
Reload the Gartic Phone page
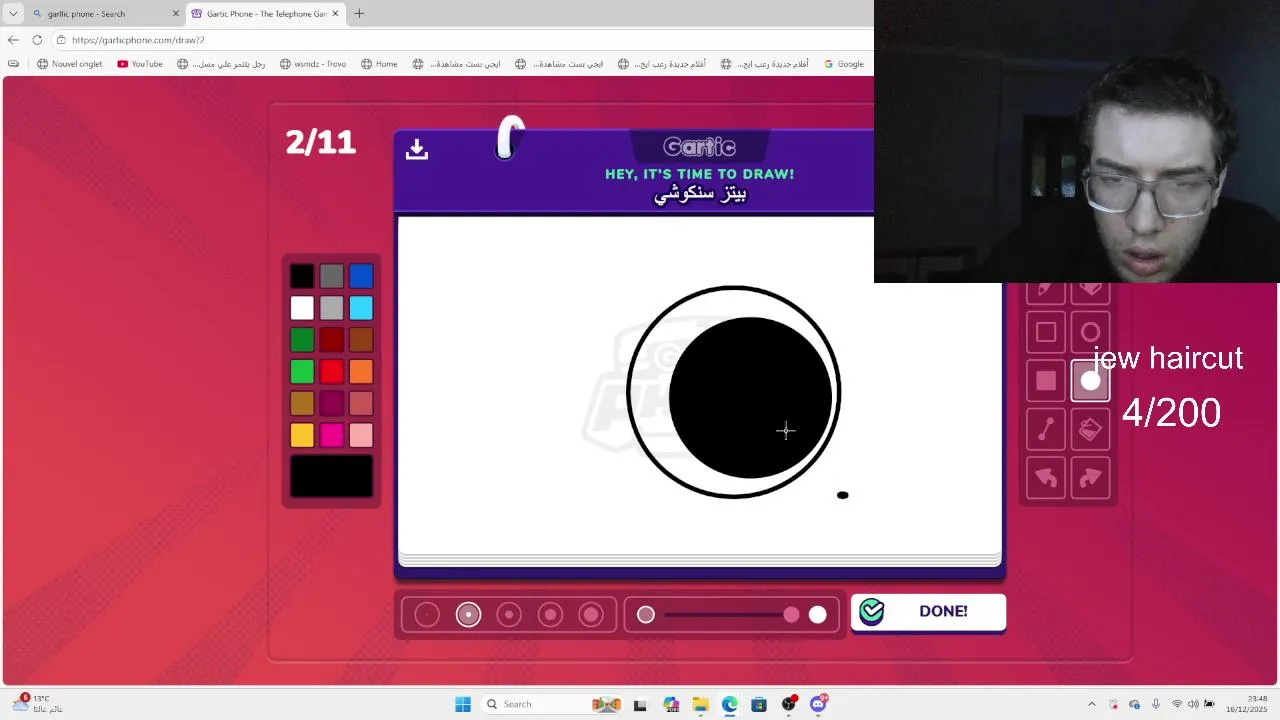pyautogui.click(x=37, y=40)
